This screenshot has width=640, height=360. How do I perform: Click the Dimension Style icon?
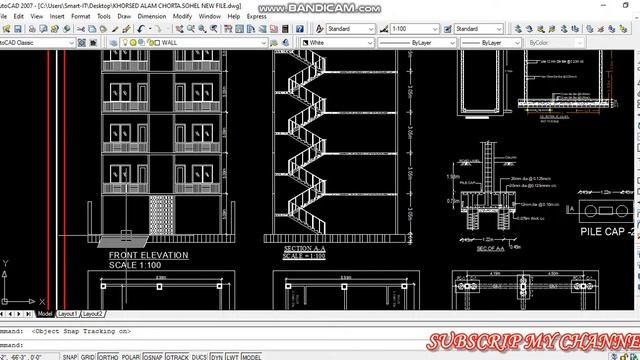[384, 29]
